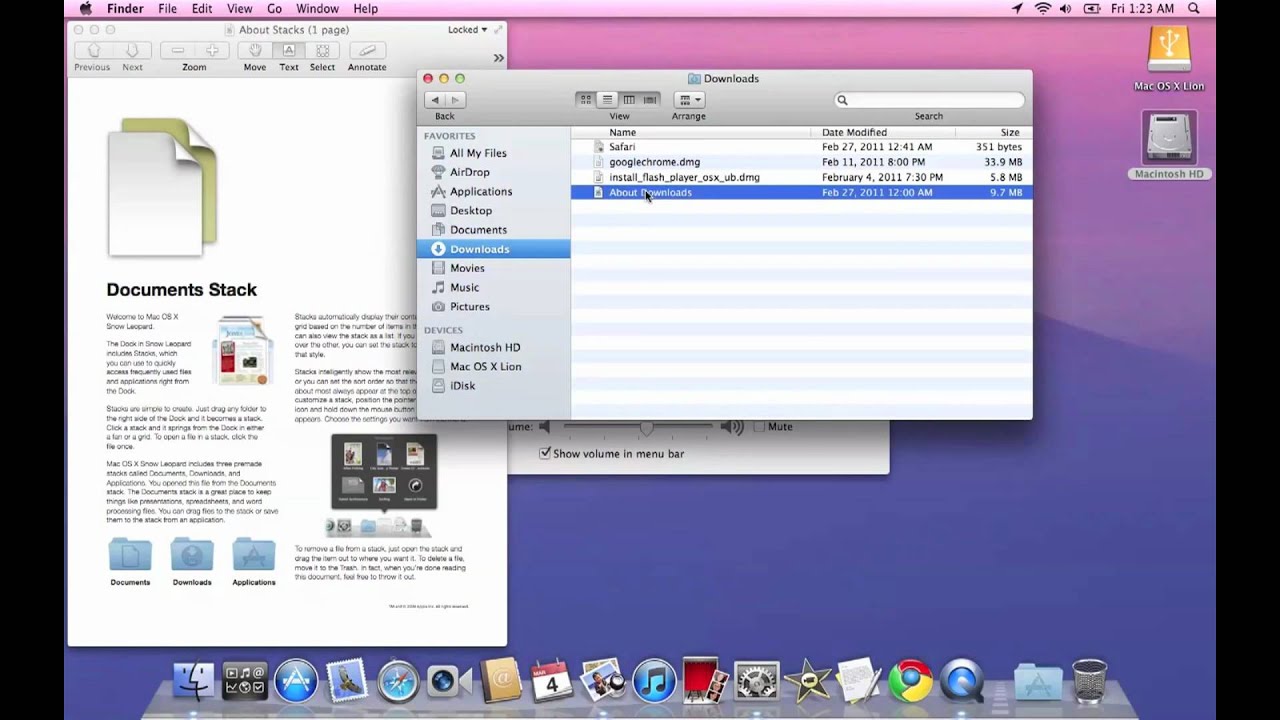Select the Move hand tool in Preview
Viewport: 1280px width, 720px height.
coord(255,50)
